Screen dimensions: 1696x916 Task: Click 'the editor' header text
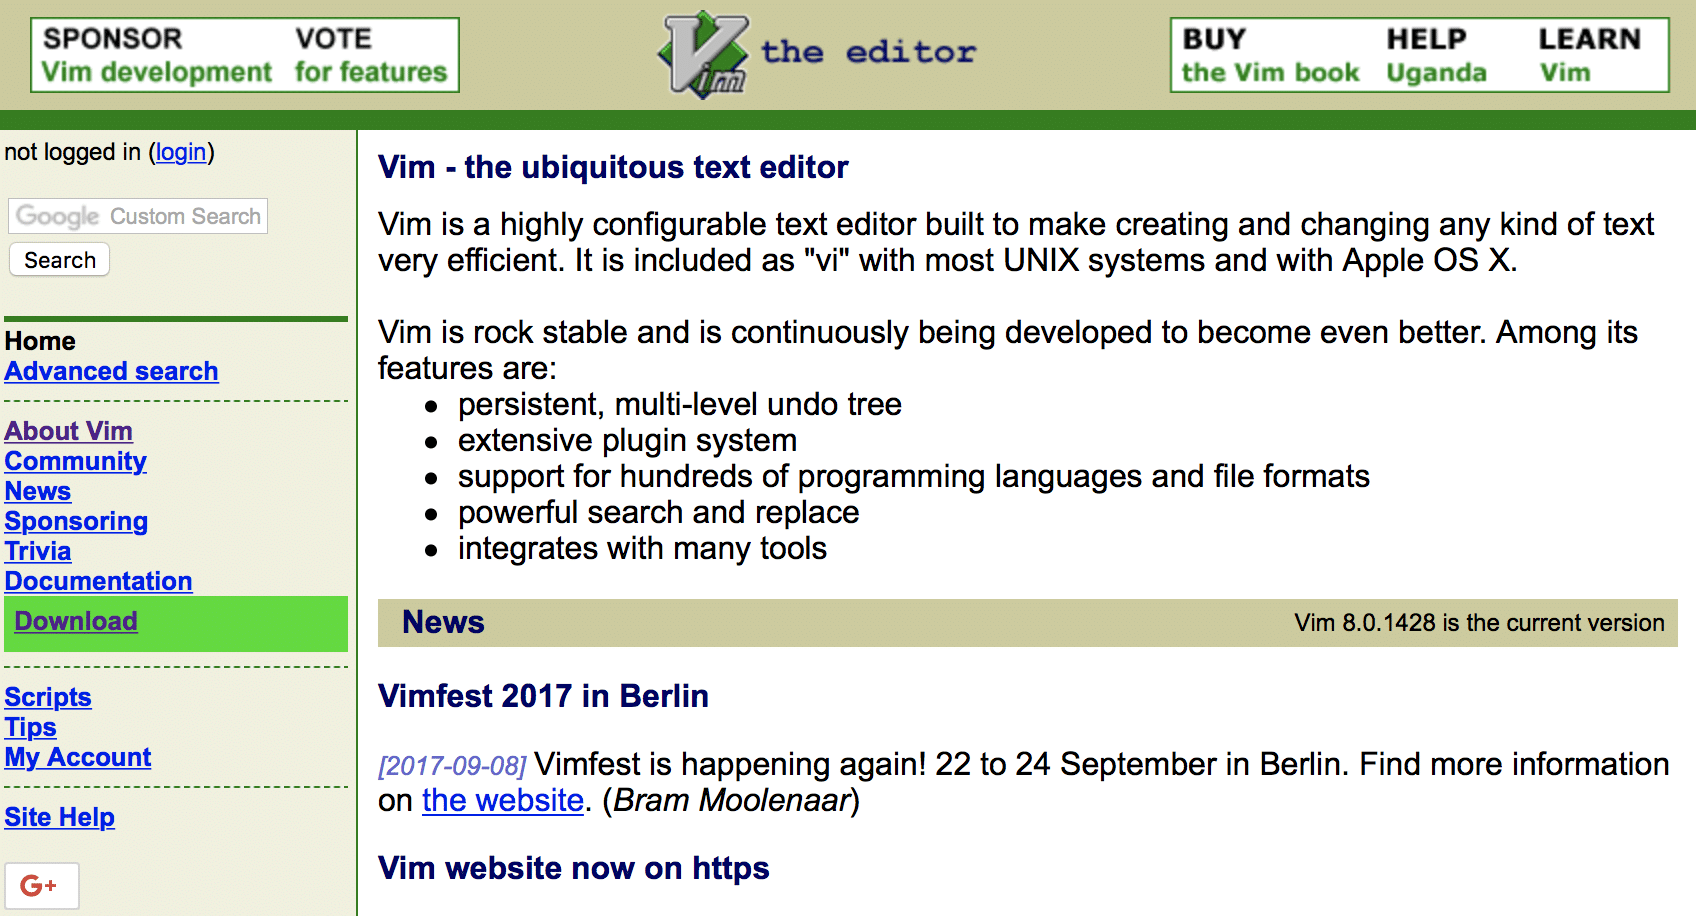coord(868,52)
